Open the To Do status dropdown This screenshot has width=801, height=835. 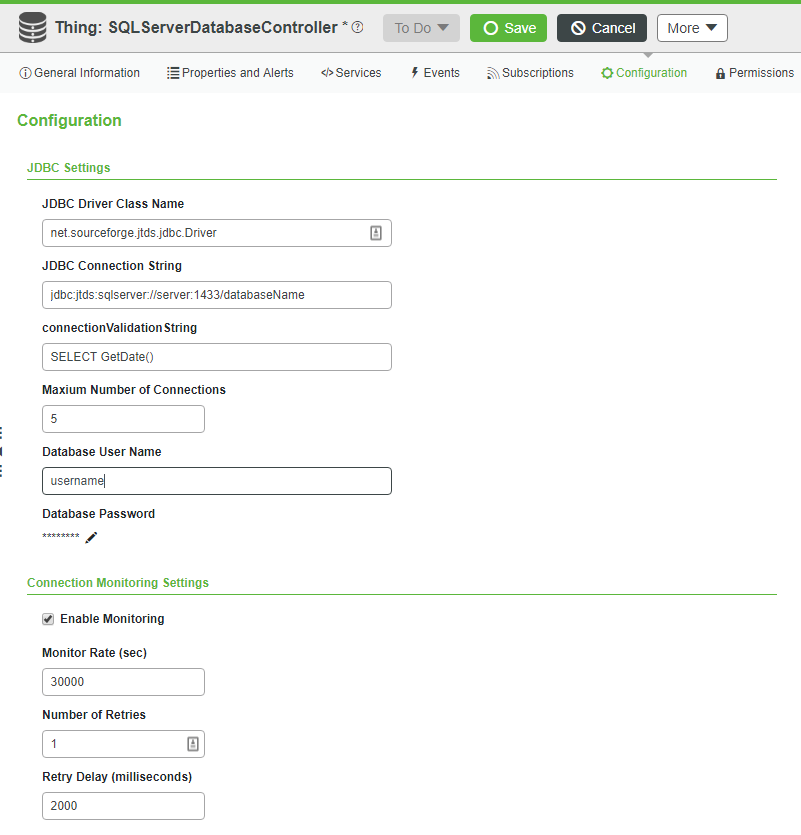click(420, 28)
